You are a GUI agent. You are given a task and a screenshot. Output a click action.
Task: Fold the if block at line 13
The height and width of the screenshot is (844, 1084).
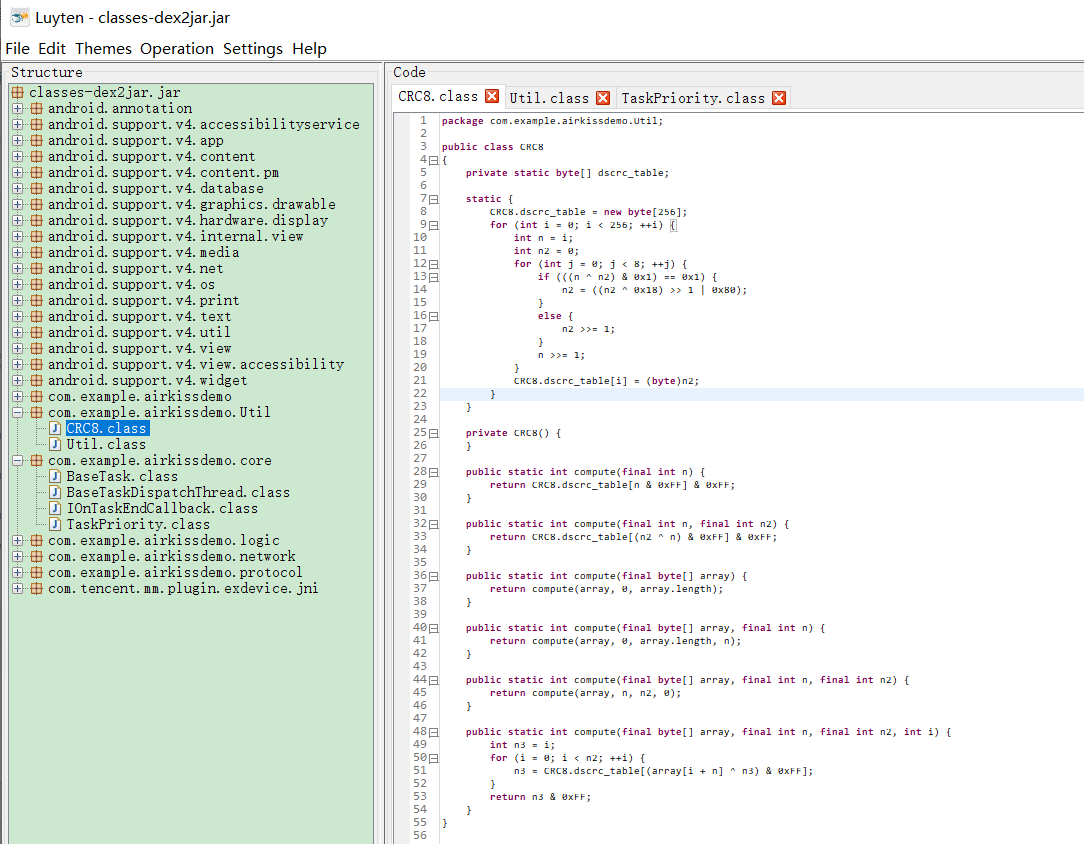[433, 277]
